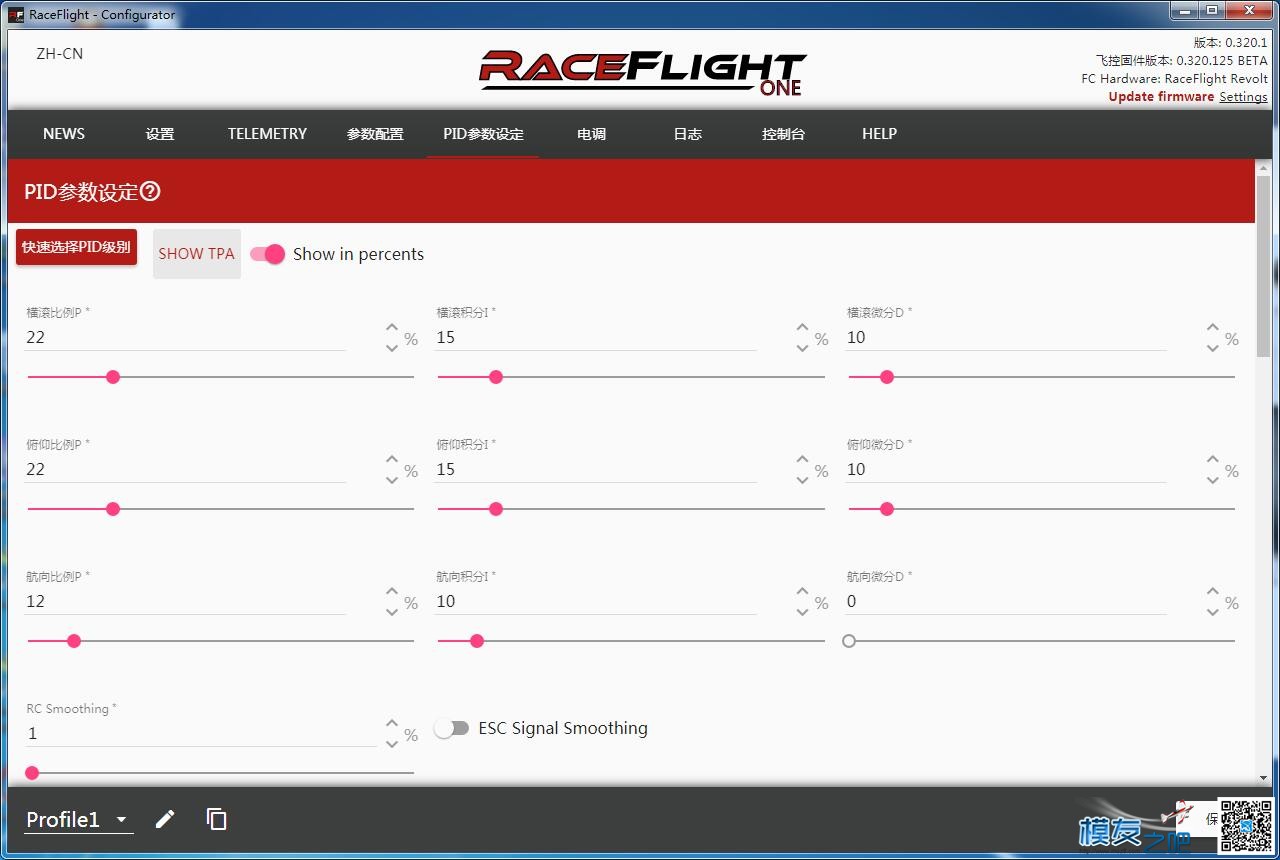Switch to the 设置 tab

click(160, 134)
